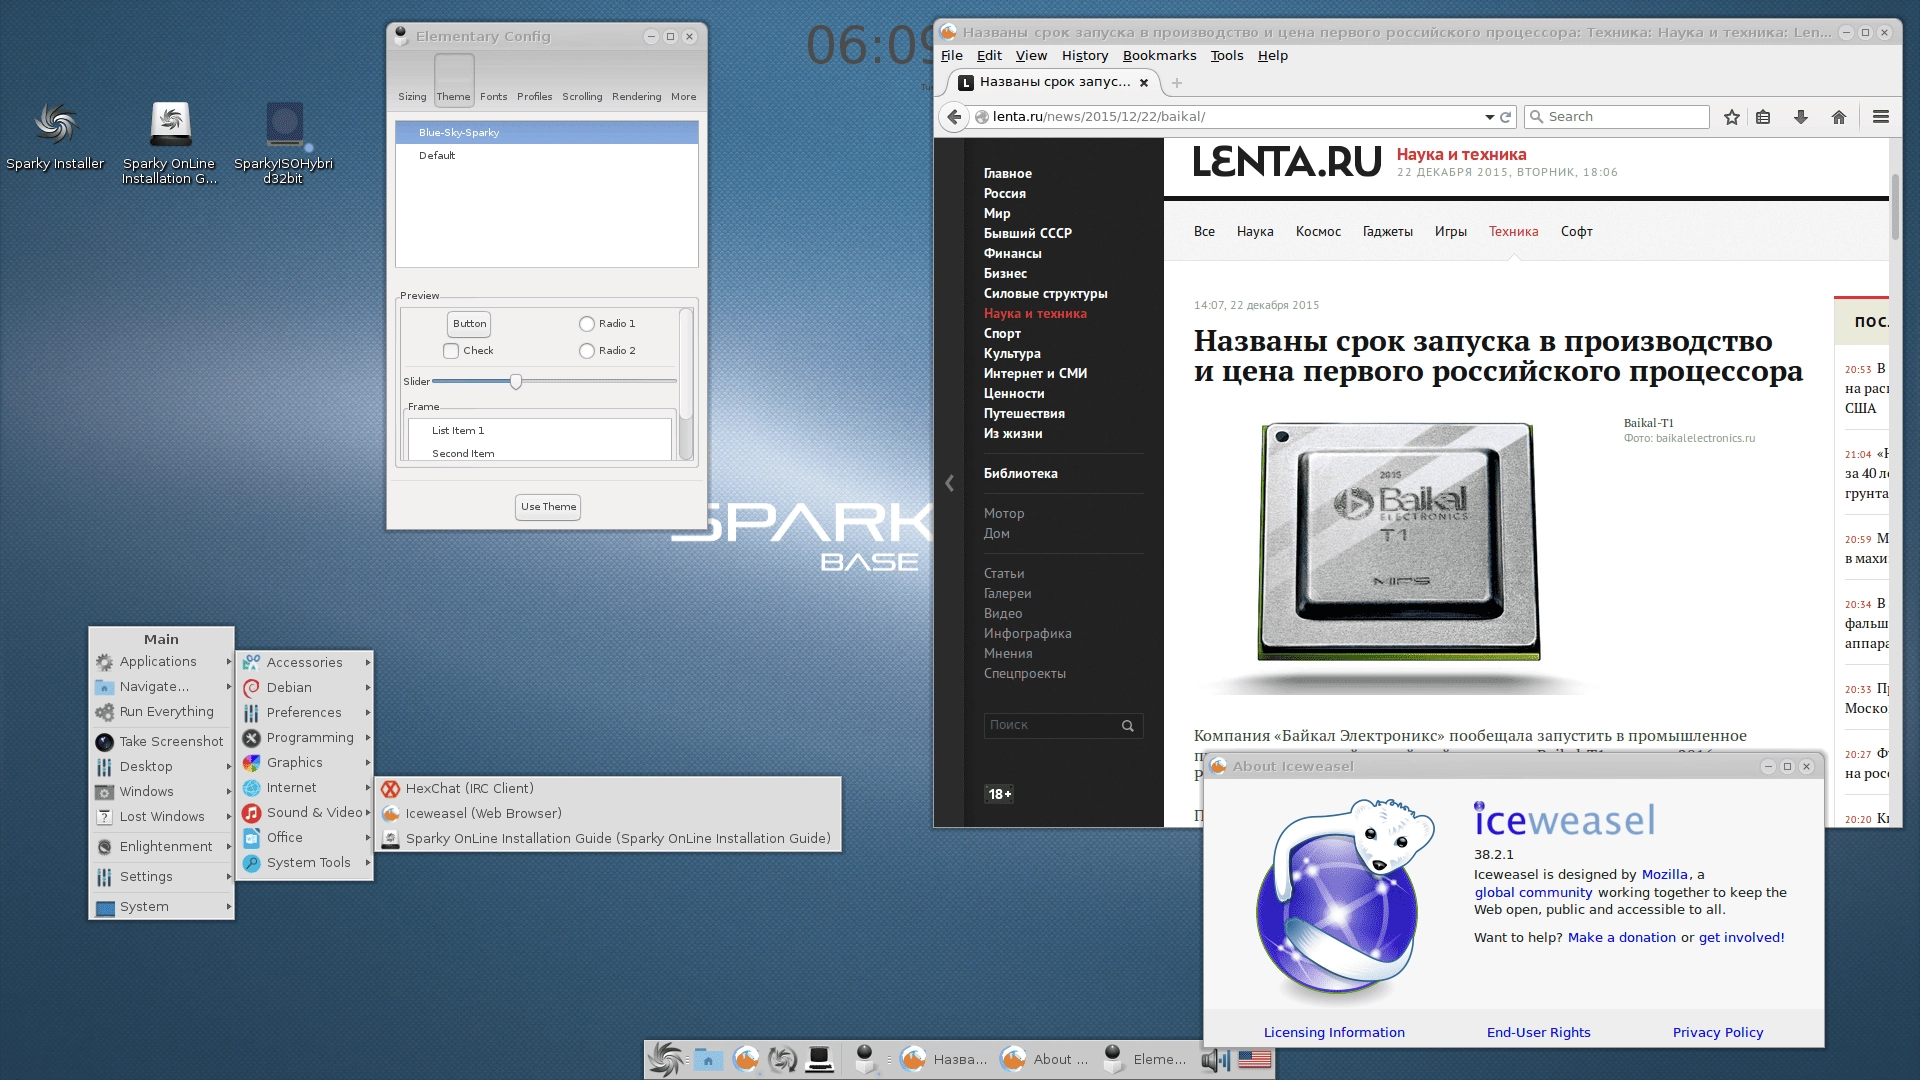Open Sparky start menu icon on the panel

(665, 1059)
